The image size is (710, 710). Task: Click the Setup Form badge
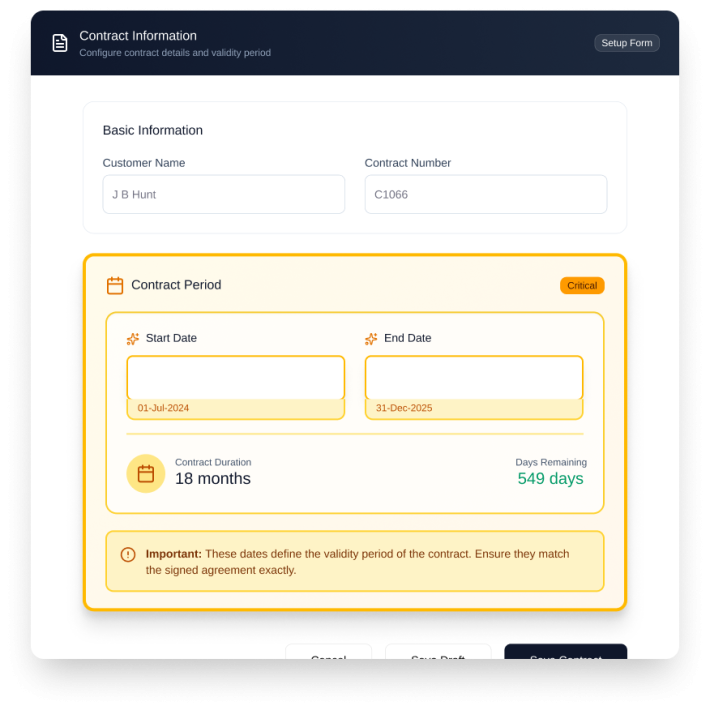click(x=627, y=43)
